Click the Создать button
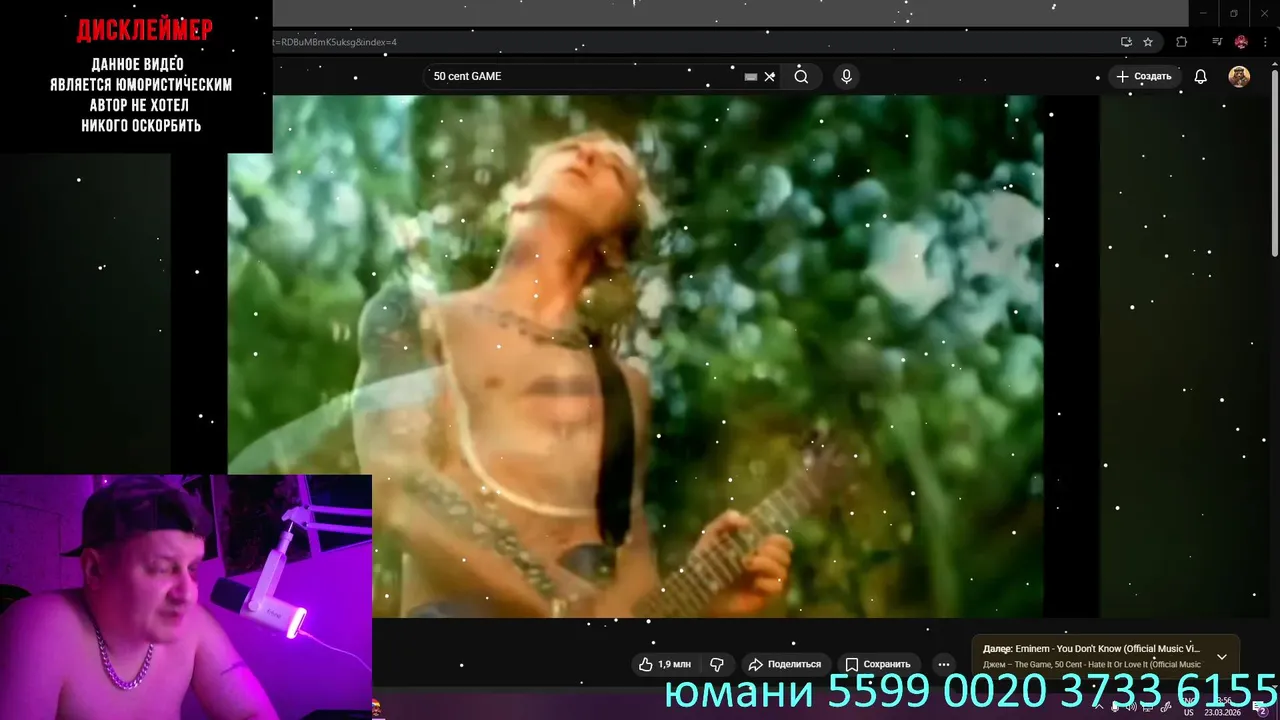The image size is (1280, 720). tap(1144, 76)
